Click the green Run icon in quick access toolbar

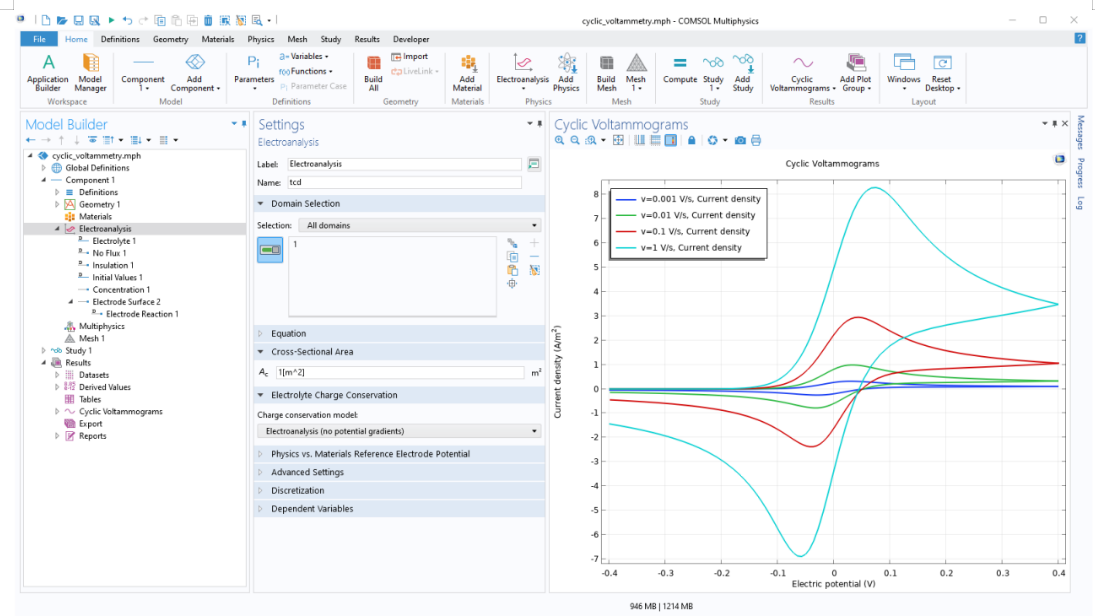coord(111,20)
